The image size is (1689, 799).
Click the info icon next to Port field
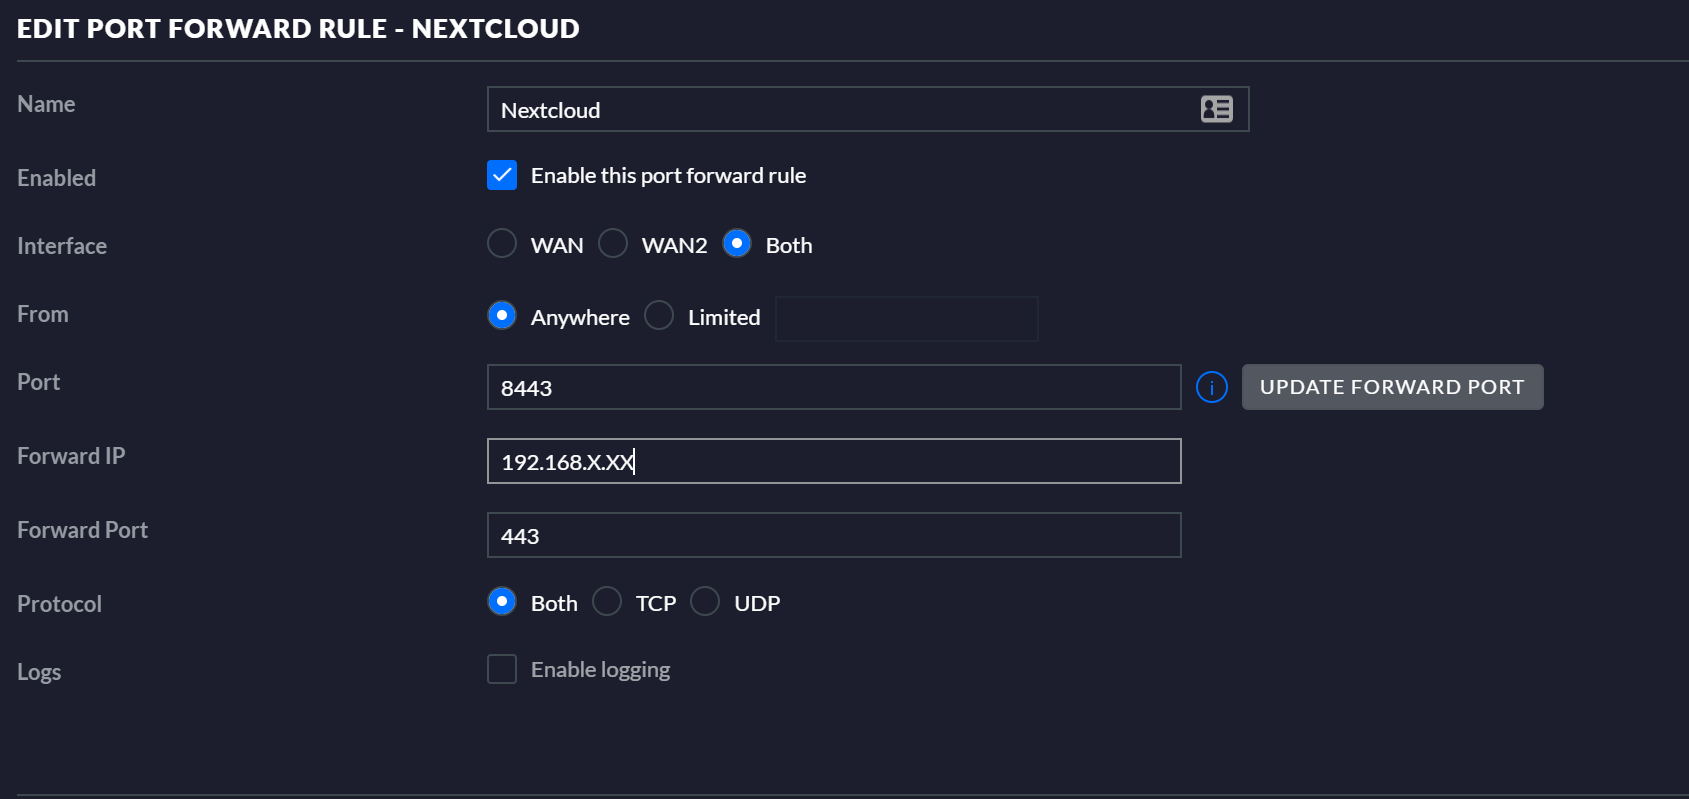pyautogui.click(x=1211, y=387)
